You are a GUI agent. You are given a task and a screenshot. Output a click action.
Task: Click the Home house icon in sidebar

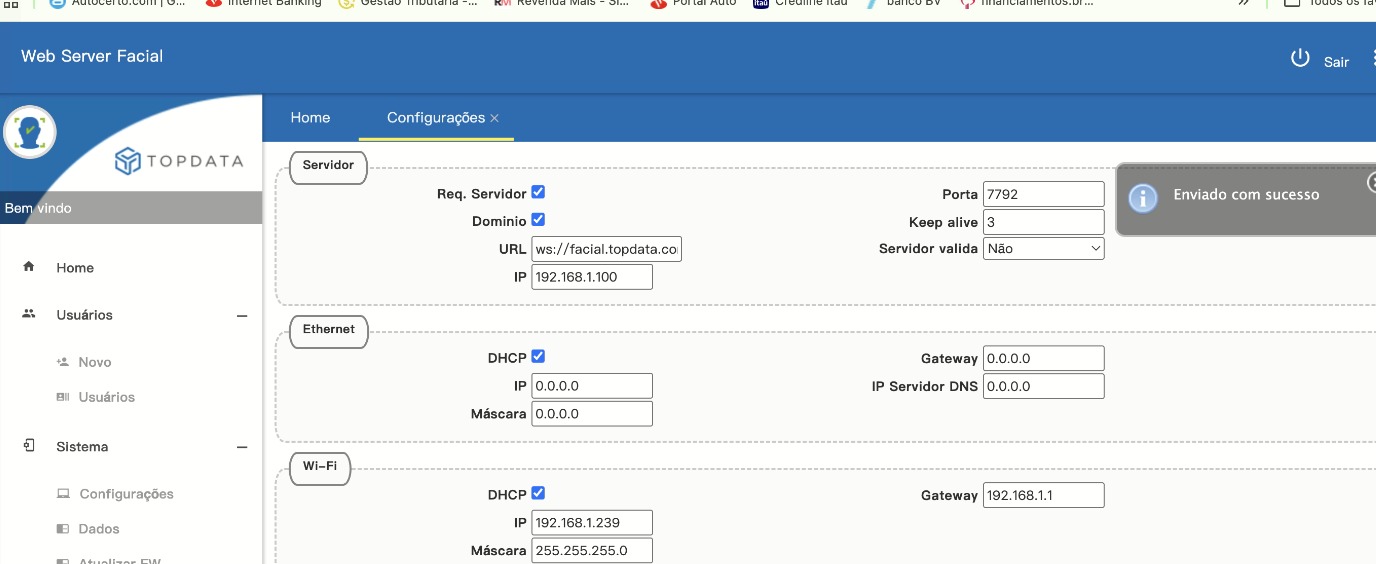point(29,267)
